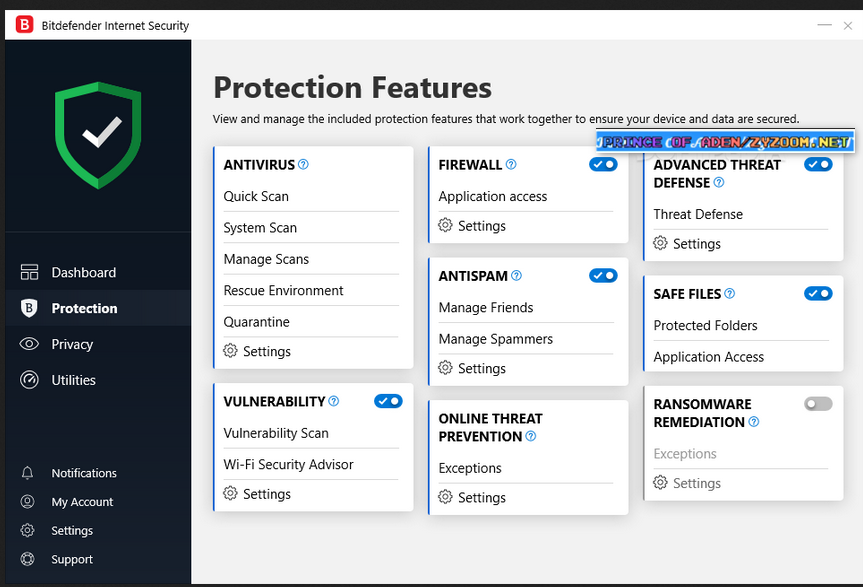Viewport: 863px width, 587px height.
Task: Click the My Account person icon
Action: click(28, 501)
